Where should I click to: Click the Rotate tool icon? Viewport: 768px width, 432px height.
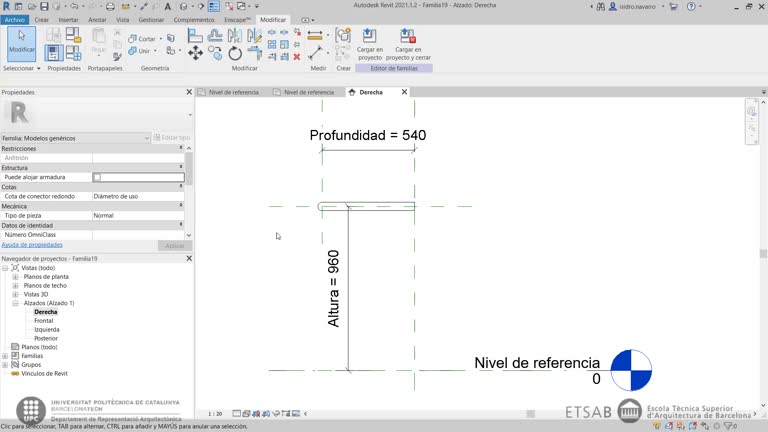(235, 53)
